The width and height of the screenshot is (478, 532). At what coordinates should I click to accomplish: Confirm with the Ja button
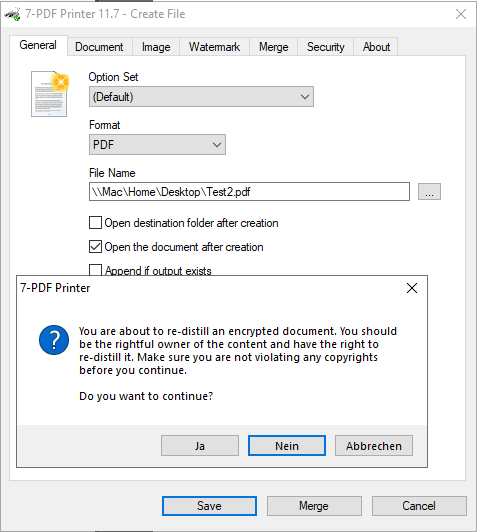pos(200,446)
